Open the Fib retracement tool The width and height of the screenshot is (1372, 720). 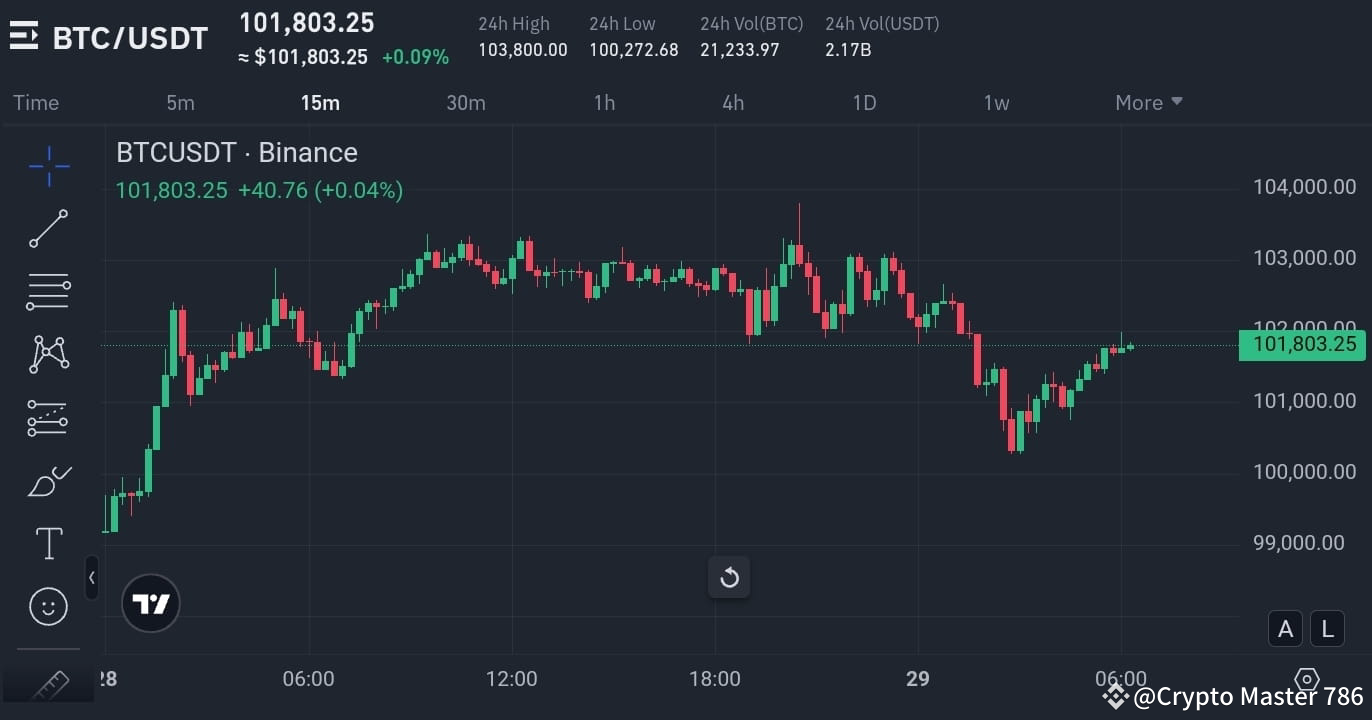pos(47,291)
